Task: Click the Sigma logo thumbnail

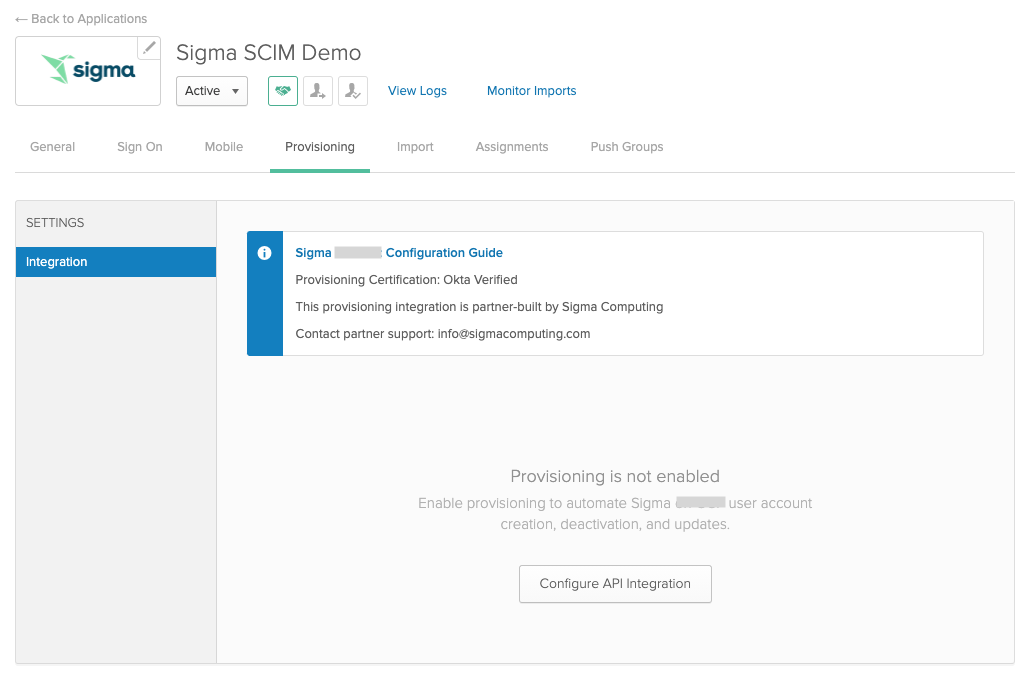Action: tap(88, 71)
